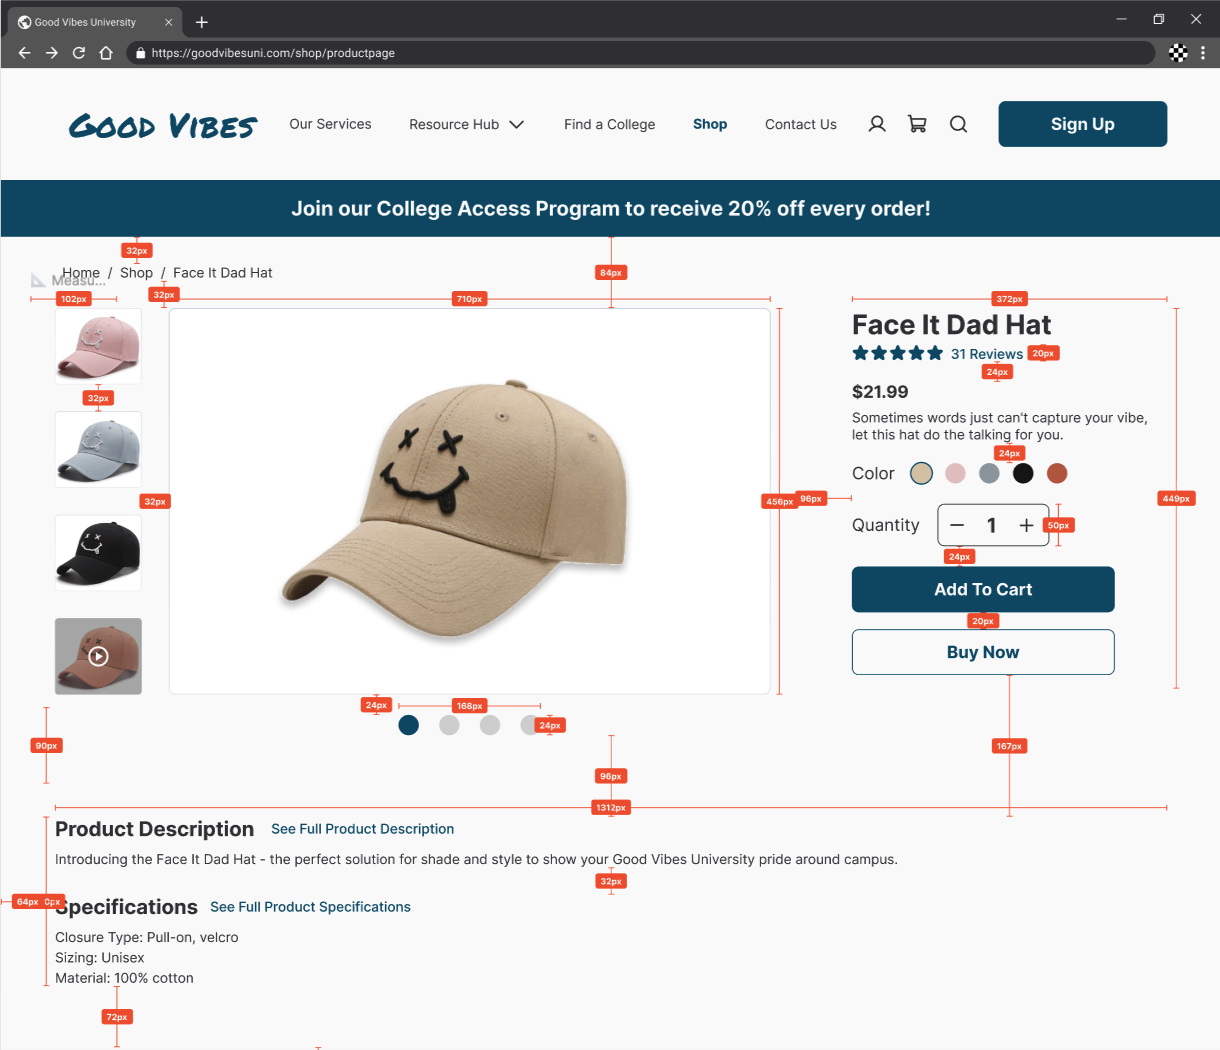Select the third carousel dot
The width and height of the screenshot is (1220, 1050).
click(490, 725)
